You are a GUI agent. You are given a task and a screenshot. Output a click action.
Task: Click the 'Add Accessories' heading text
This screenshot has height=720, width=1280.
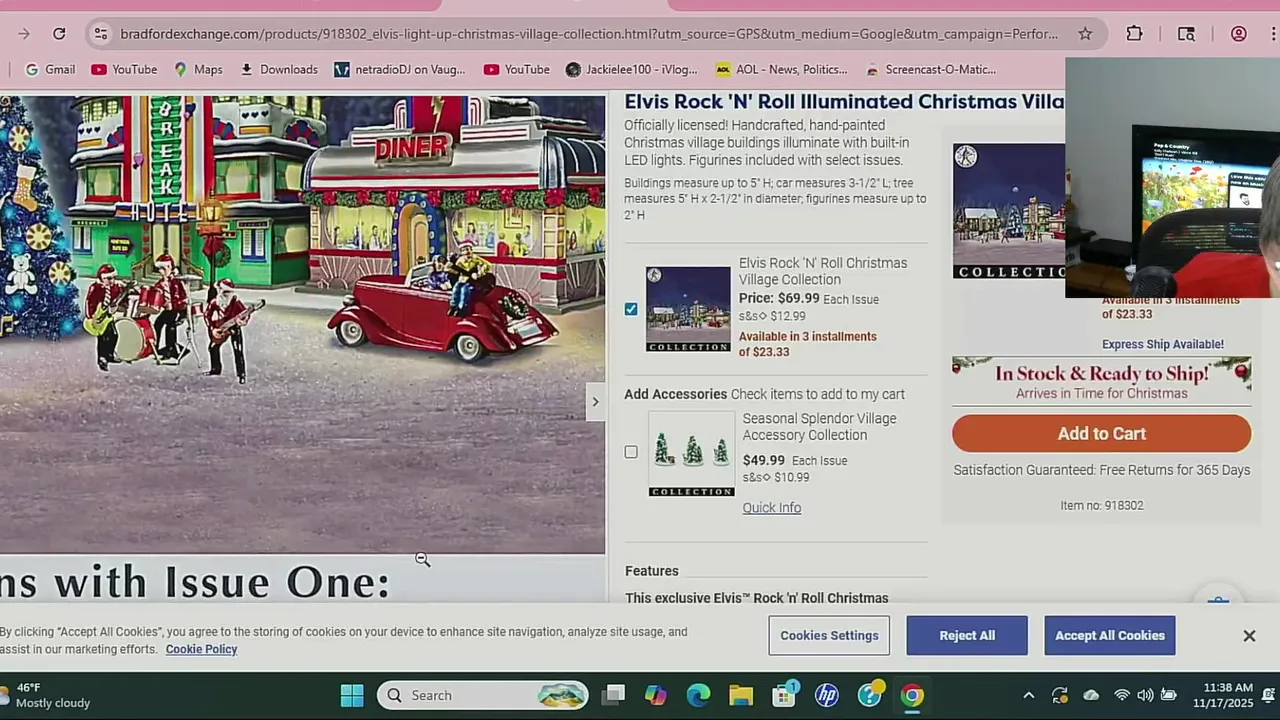[676, 394]
